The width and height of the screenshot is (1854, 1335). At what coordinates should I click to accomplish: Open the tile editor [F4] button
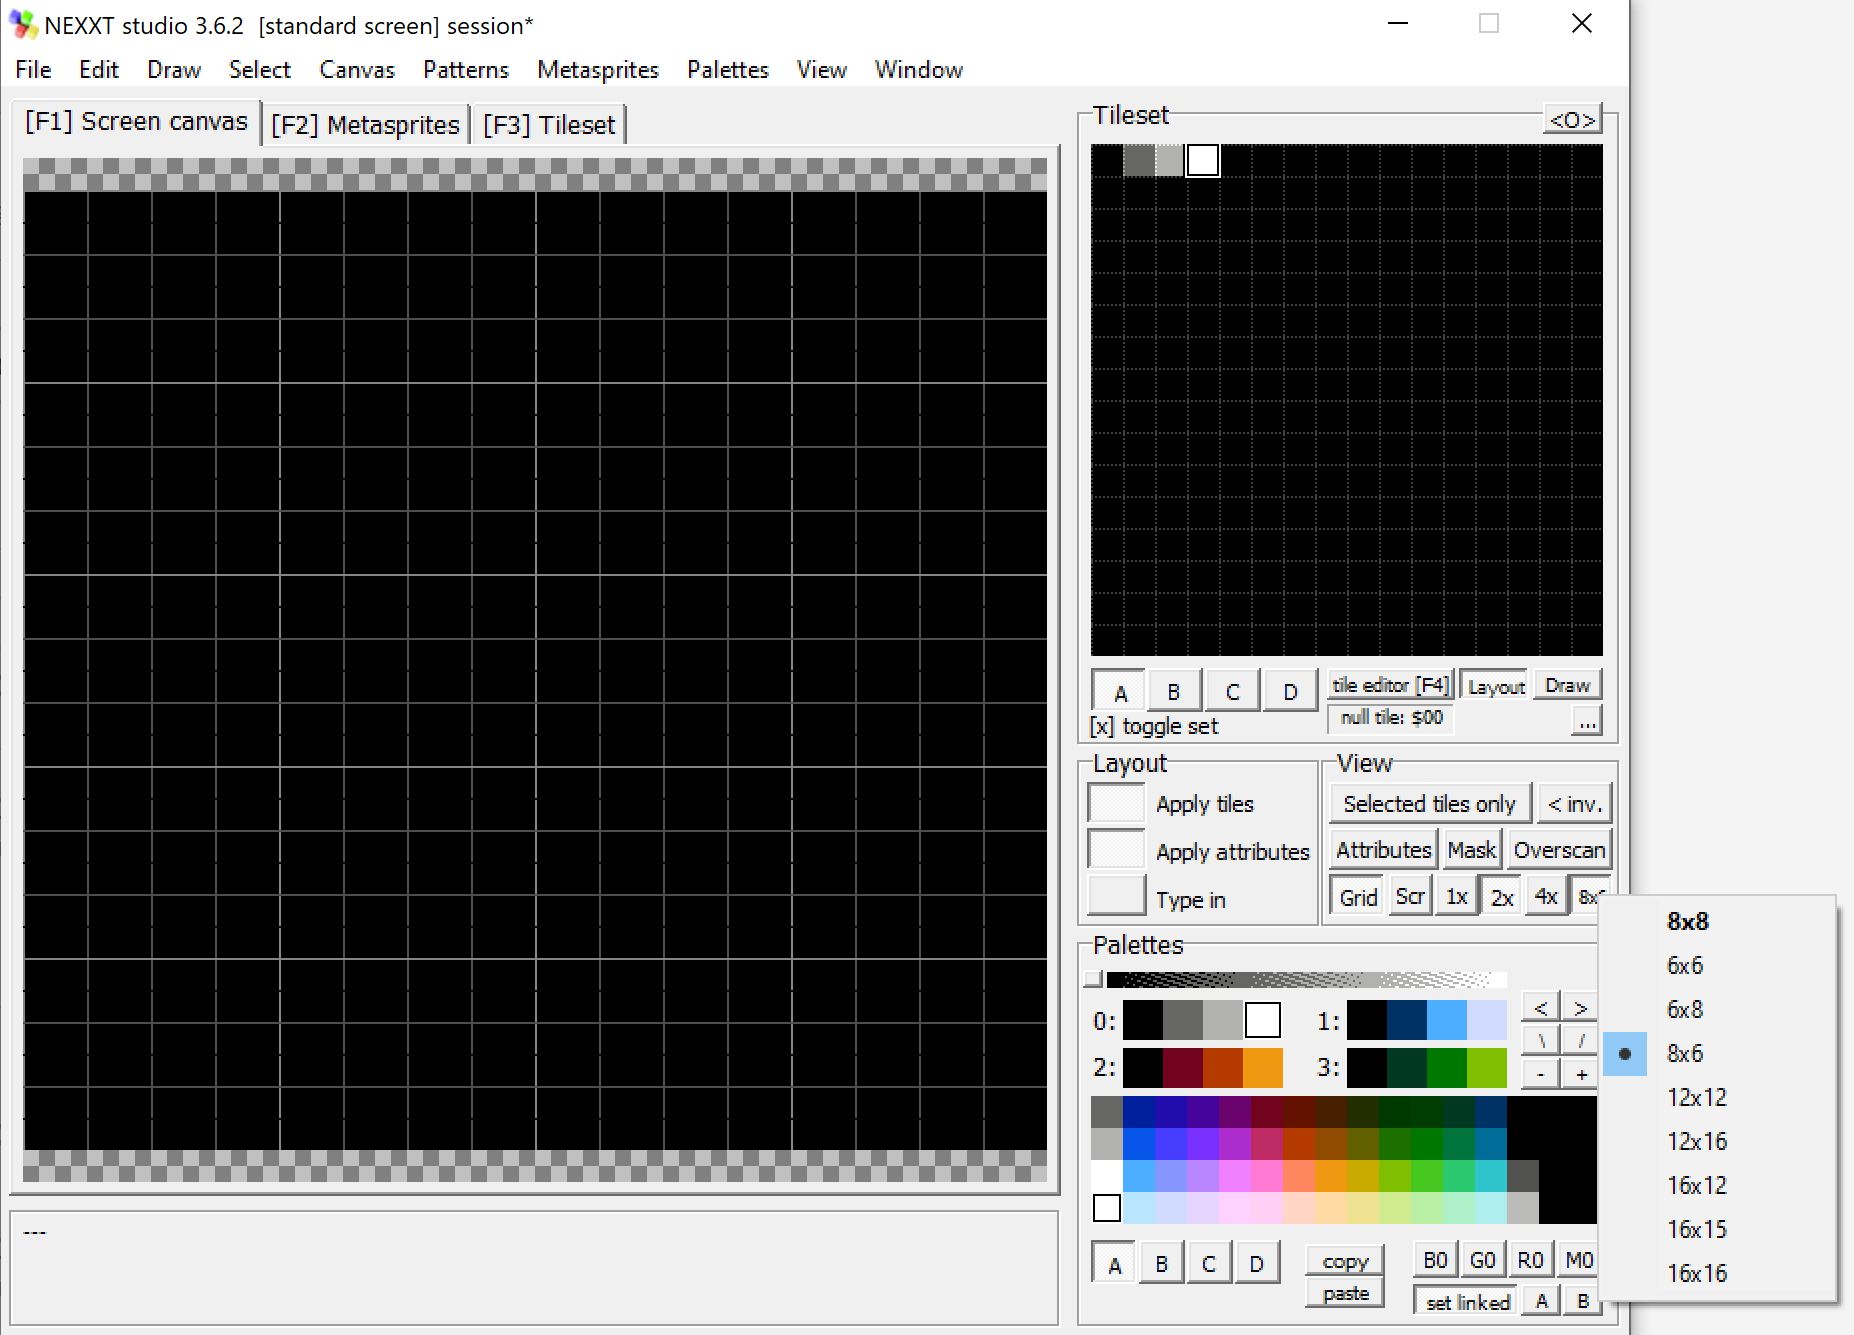click(1390, 685)
